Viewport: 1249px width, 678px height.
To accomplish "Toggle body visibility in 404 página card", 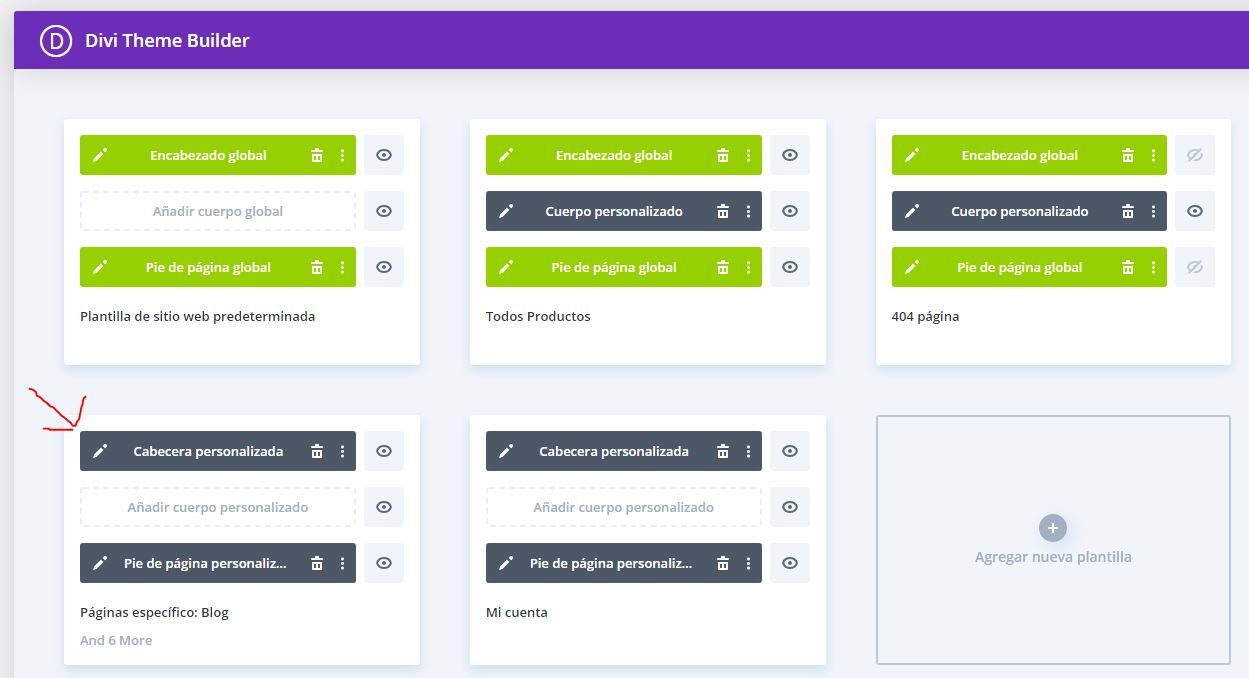I will (1195, 211).
